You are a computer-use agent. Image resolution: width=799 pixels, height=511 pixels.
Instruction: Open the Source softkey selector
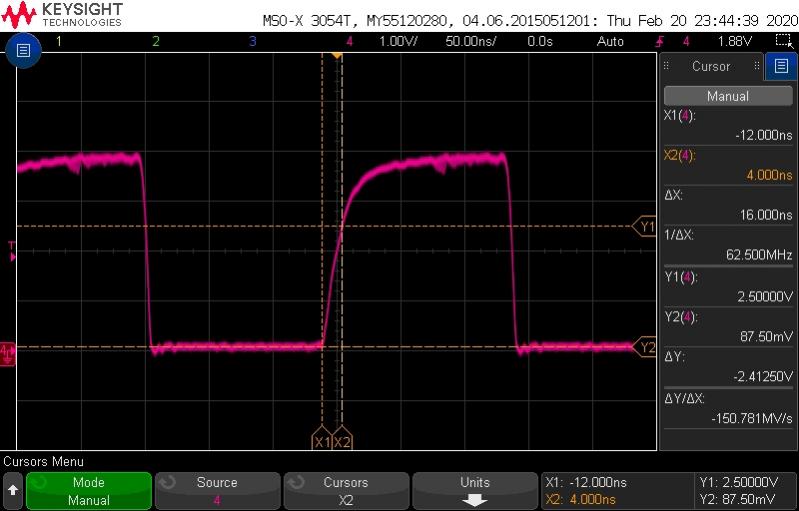(216, 491)
